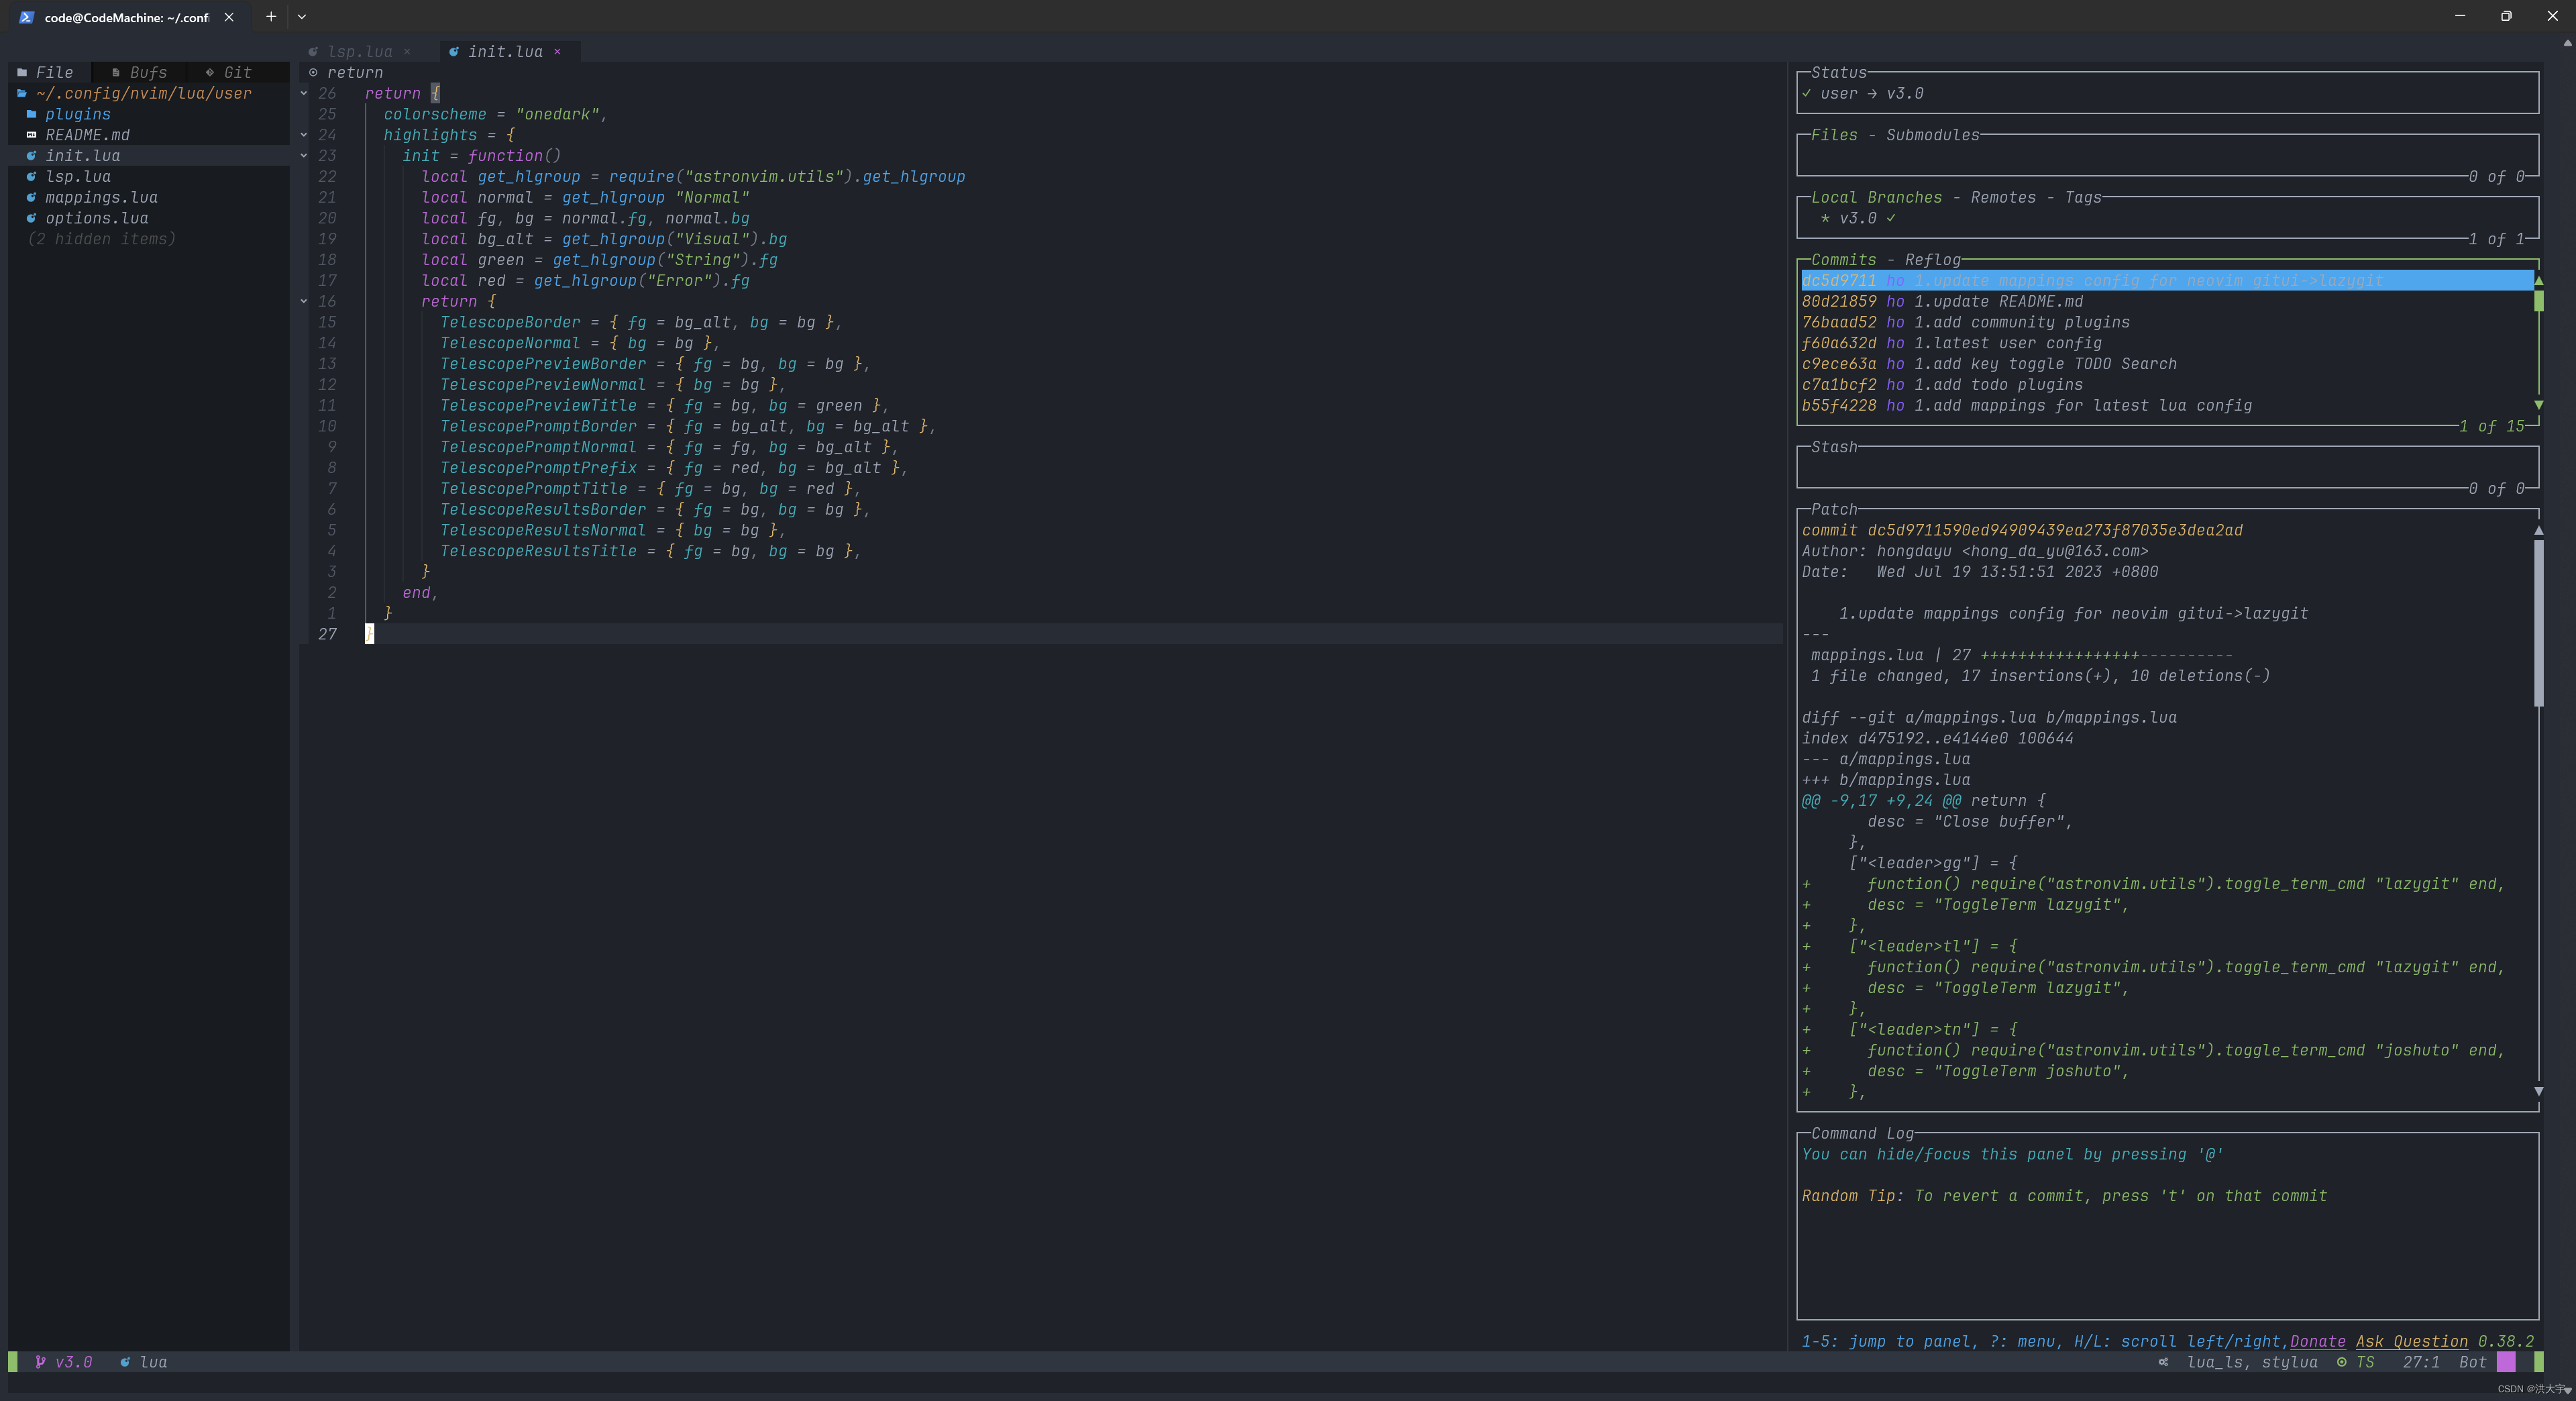Image resolution: width=2576 pixels, height=1401 pixels.
Task: Open the Git source tab
Action: [x=228, y=72]
